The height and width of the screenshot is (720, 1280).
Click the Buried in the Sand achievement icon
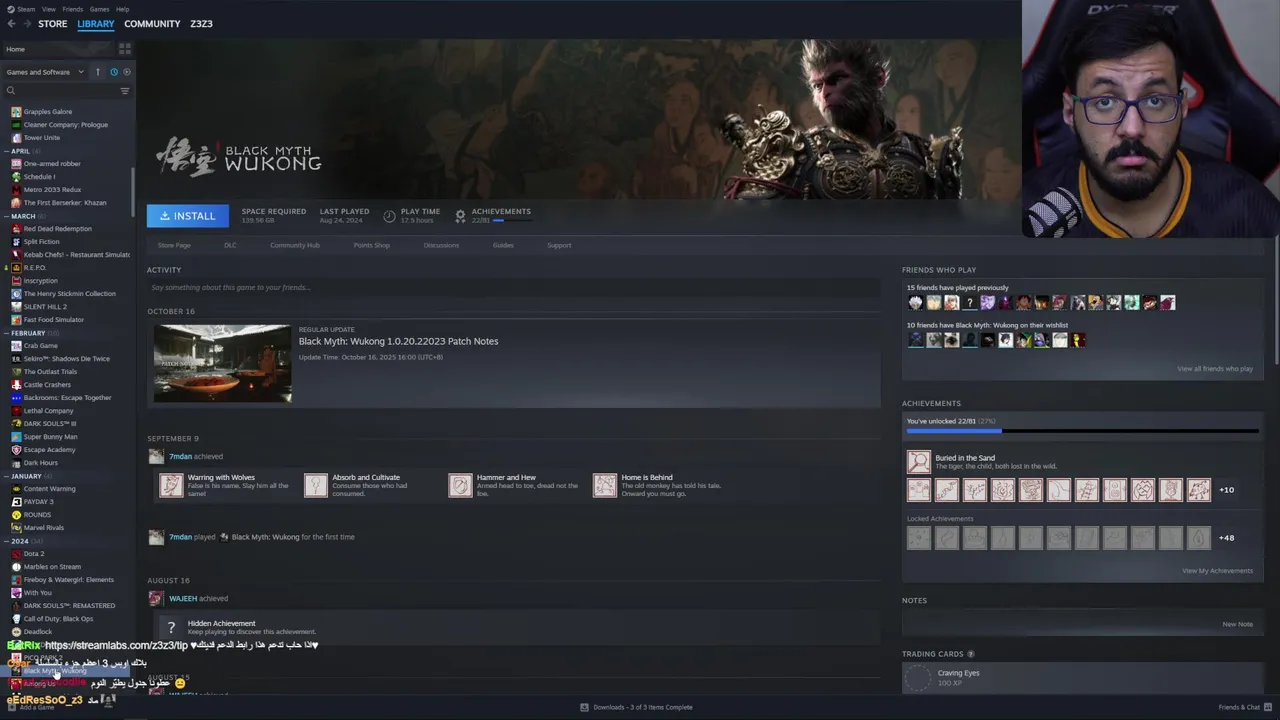pyautogui.click(x=918, y=462)
